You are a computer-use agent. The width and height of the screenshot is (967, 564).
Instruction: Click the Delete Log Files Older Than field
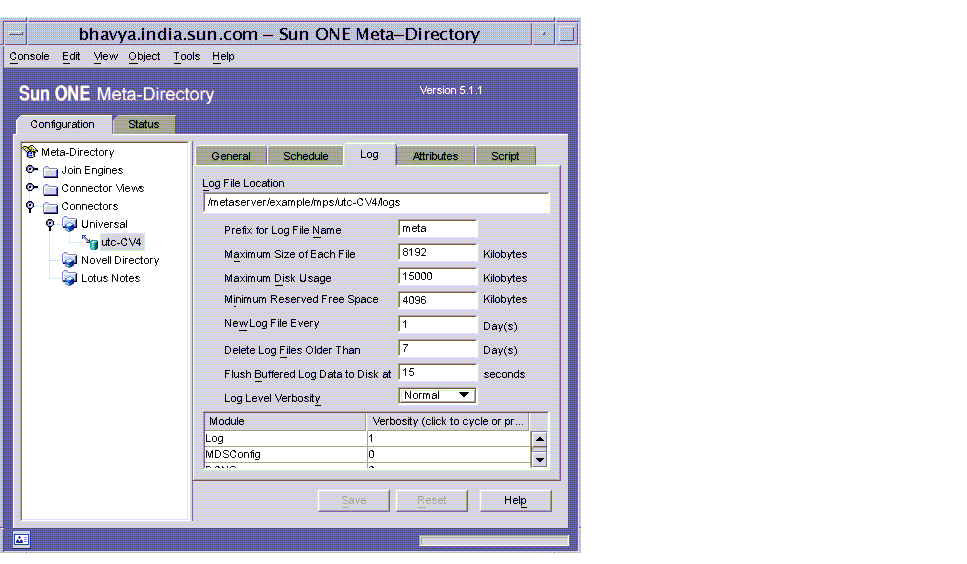click(438, 348)
